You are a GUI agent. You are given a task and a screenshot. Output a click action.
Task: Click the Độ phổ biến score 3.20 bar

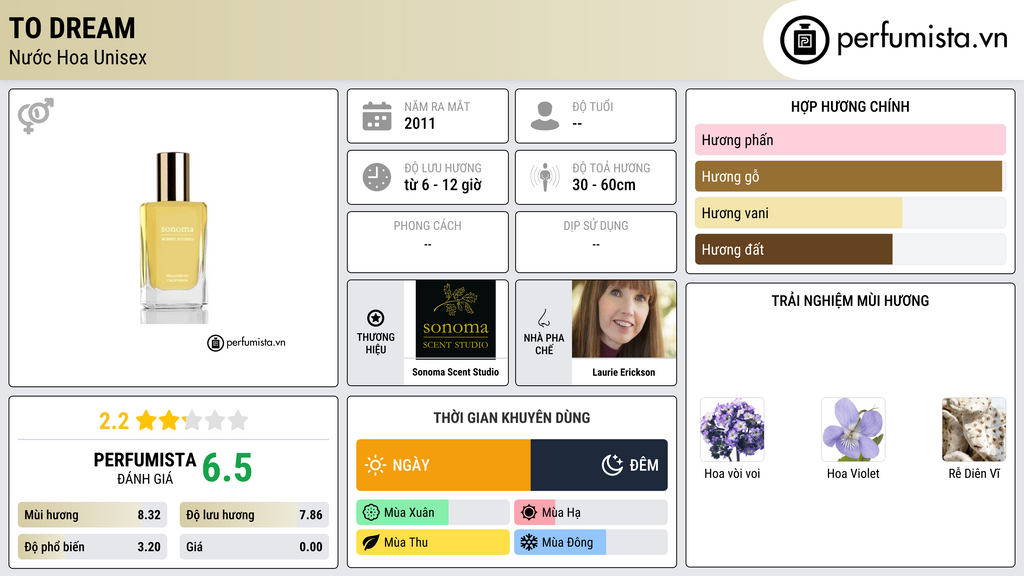click(93, 547)
